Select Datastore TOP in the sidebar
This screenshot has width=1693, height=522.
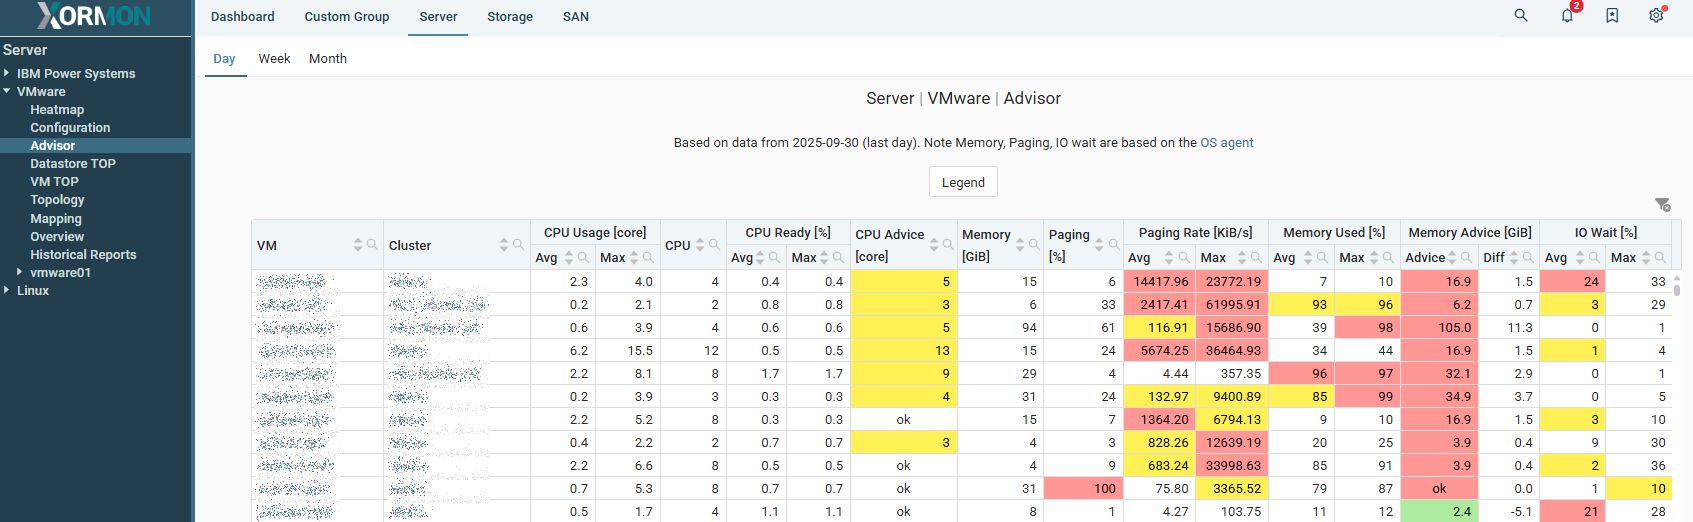(73, 164)
